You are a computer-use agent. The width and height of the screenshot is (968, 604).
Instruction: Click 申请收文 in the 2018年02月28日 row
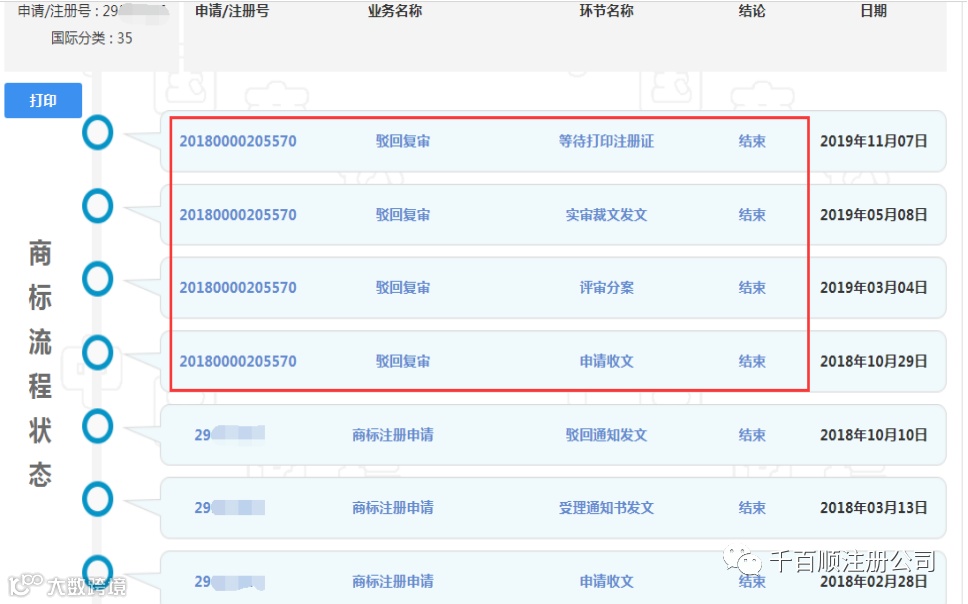click(x=606, y=581)
